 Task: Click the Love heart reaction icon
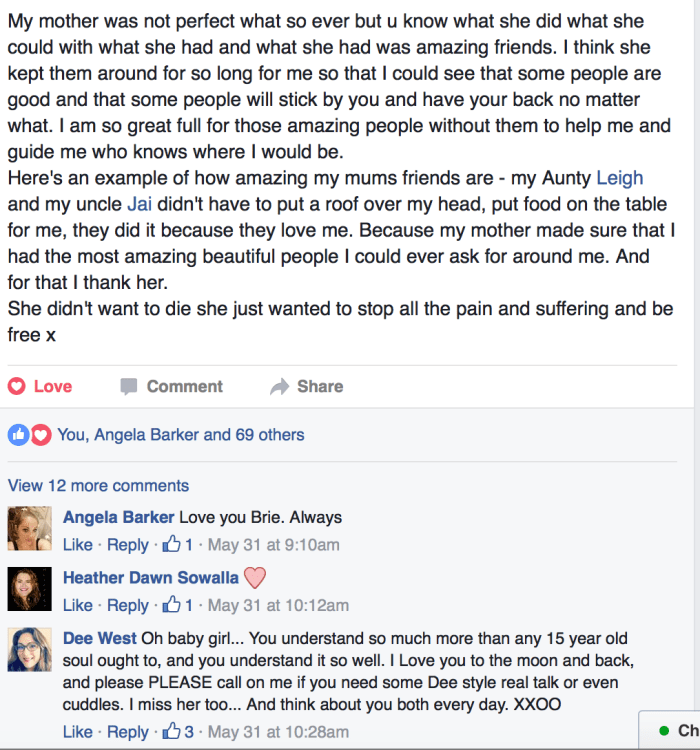click(x=17, y=387)
